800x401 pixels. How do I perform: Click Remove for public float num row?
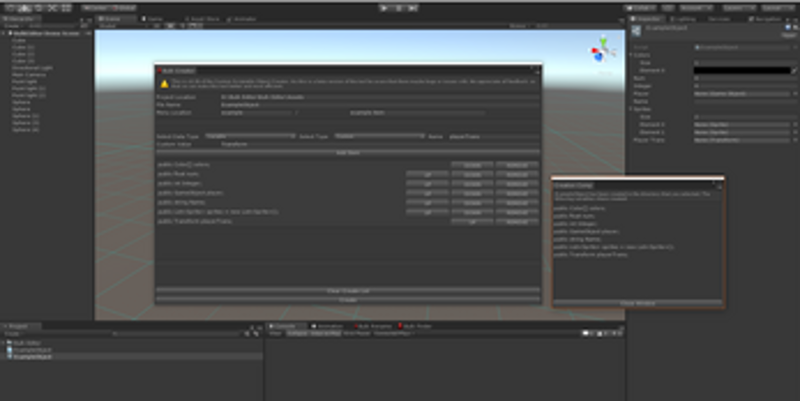click(517, 174)
